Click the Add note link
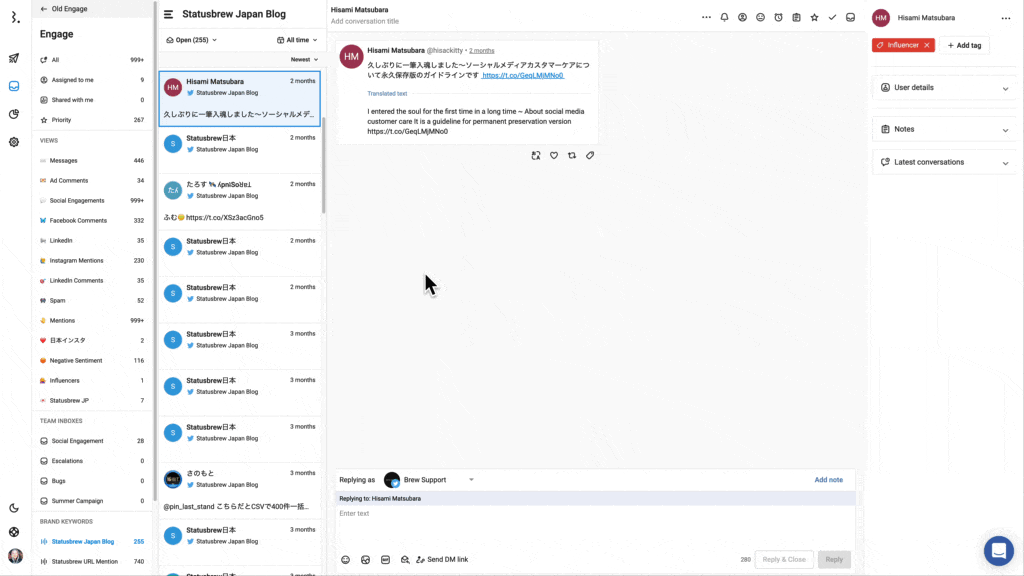Image resolution: width=1024 pixels, height=576 pixels. [828, 480]
